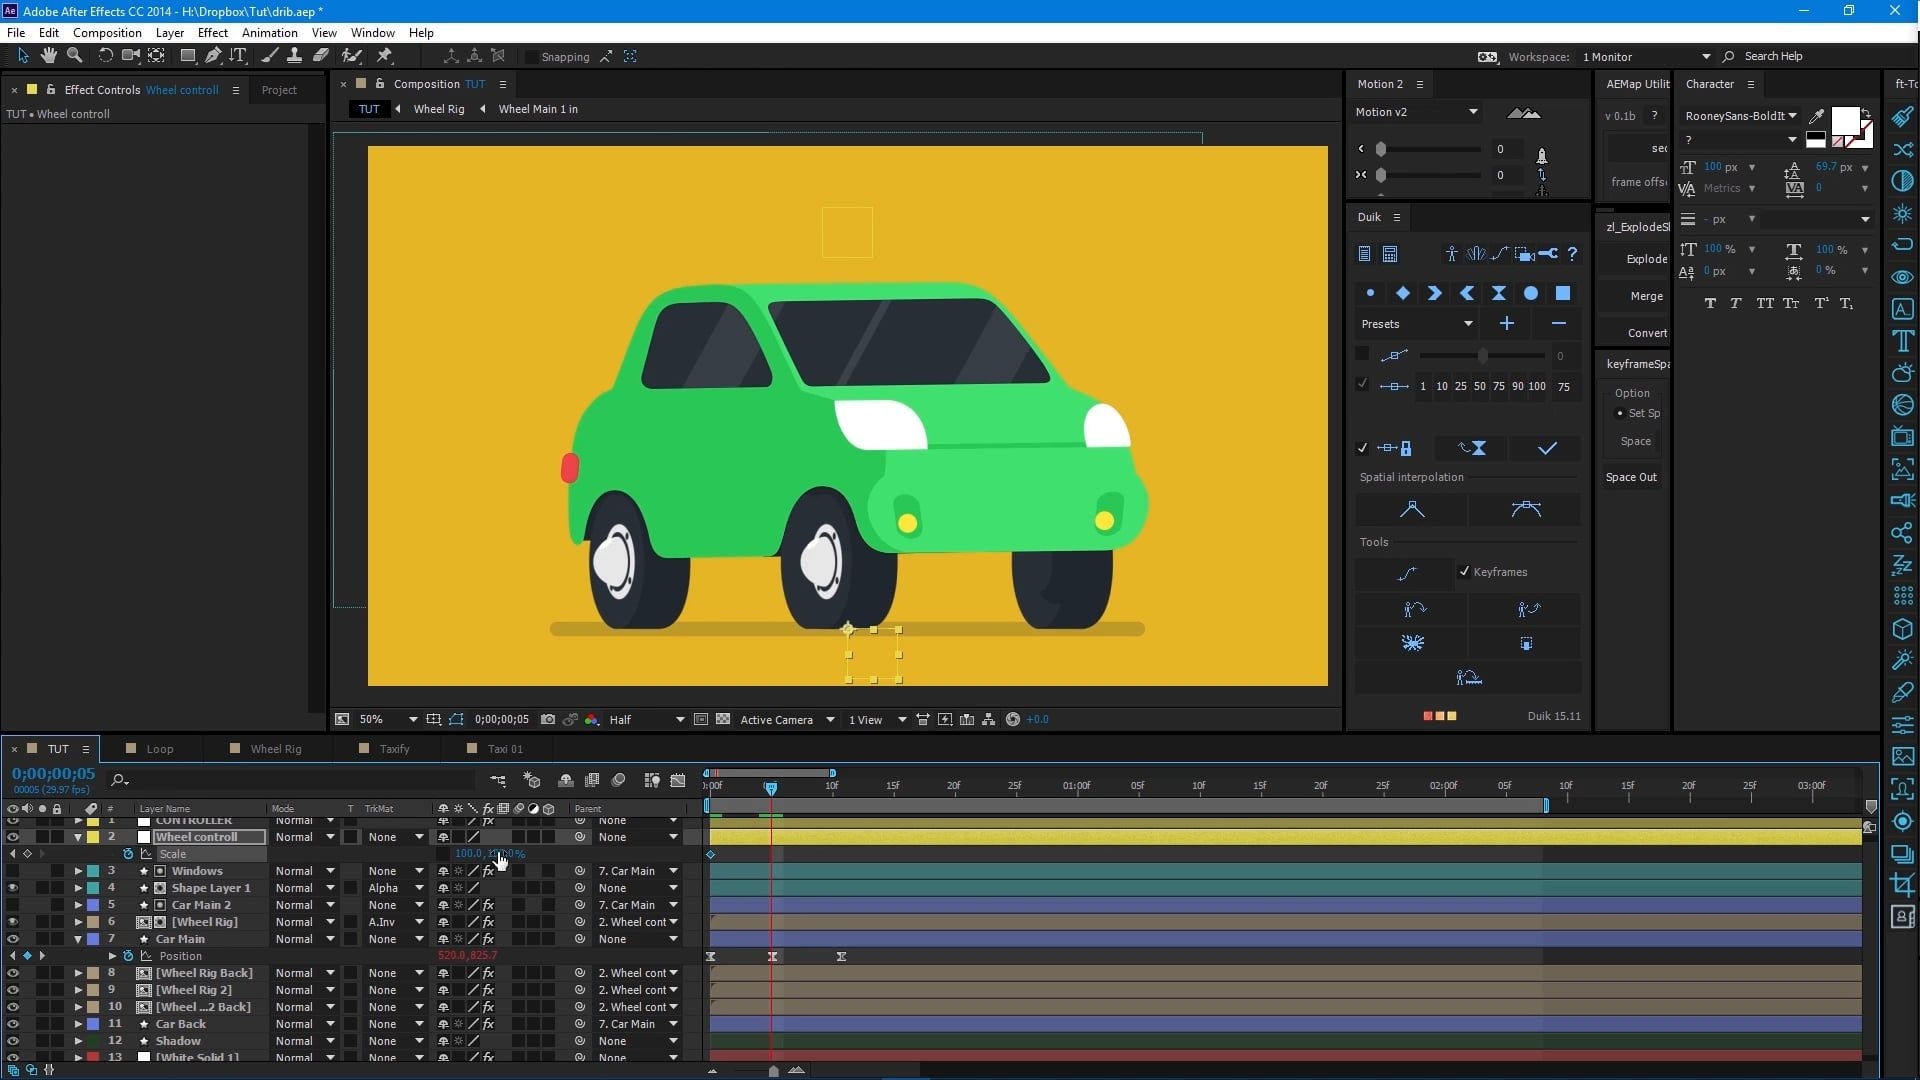Select the Horizontal Type tool

[x=238, y=56]
